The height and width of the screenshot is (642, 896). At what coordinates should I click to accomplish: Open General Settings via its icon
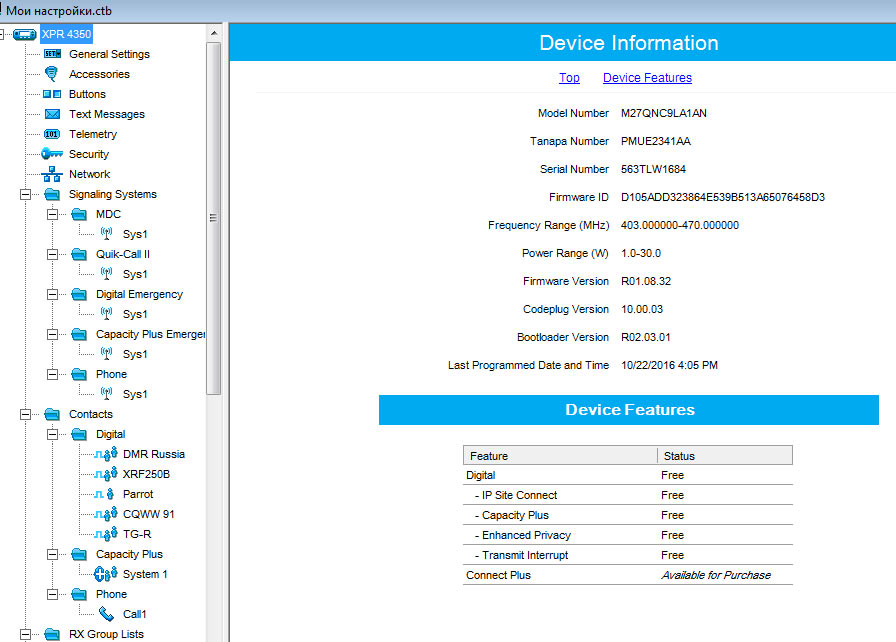point(52,54)
